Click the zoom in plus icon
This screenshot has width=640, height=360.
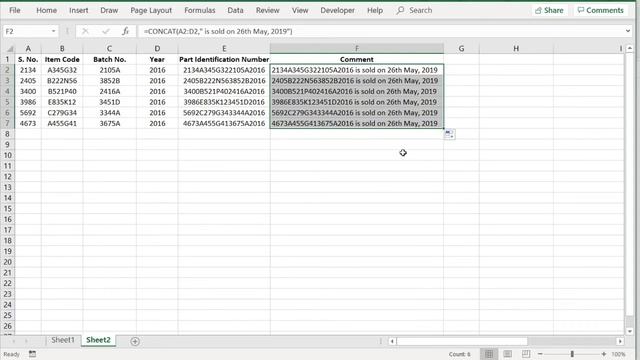(604, 354)
